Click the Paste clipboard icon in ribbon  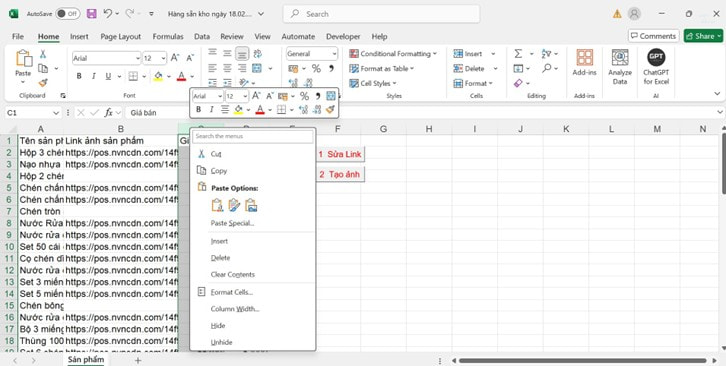pyautogui.click(x=23, y=59)
